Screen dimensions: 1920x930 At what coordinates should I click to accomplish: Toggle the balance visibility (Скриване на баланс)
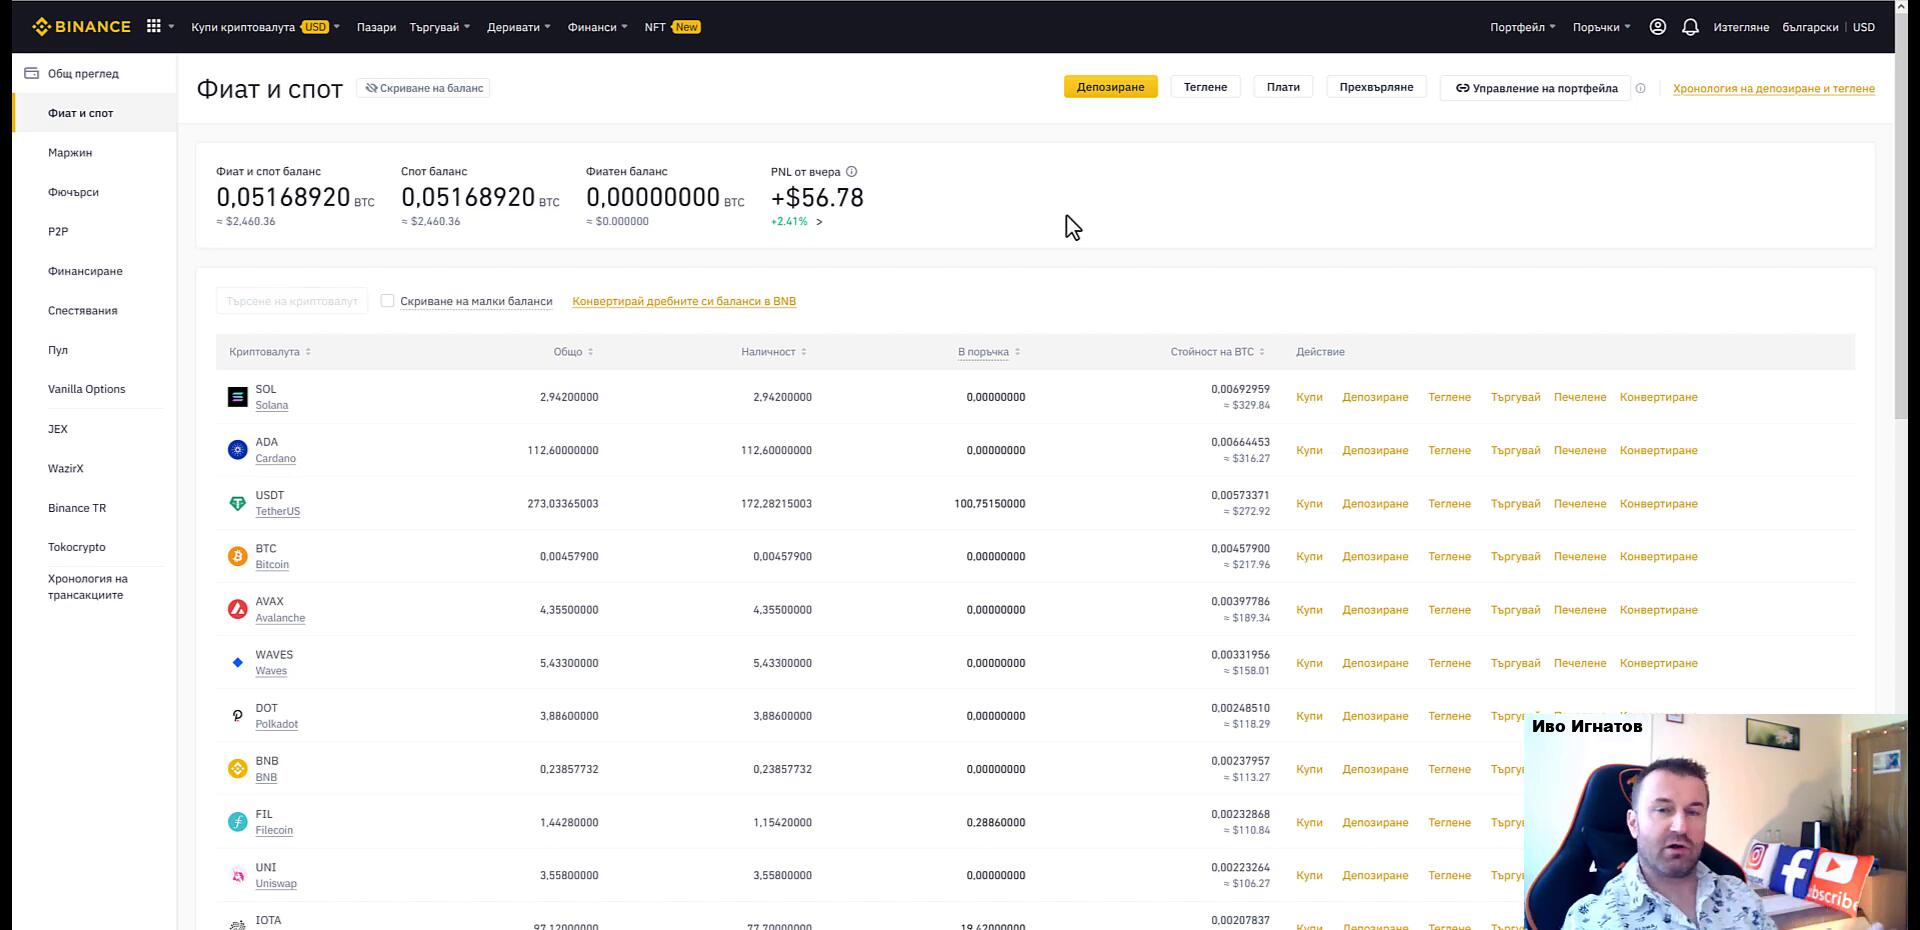pyautogui.click(x=424, y=88)
